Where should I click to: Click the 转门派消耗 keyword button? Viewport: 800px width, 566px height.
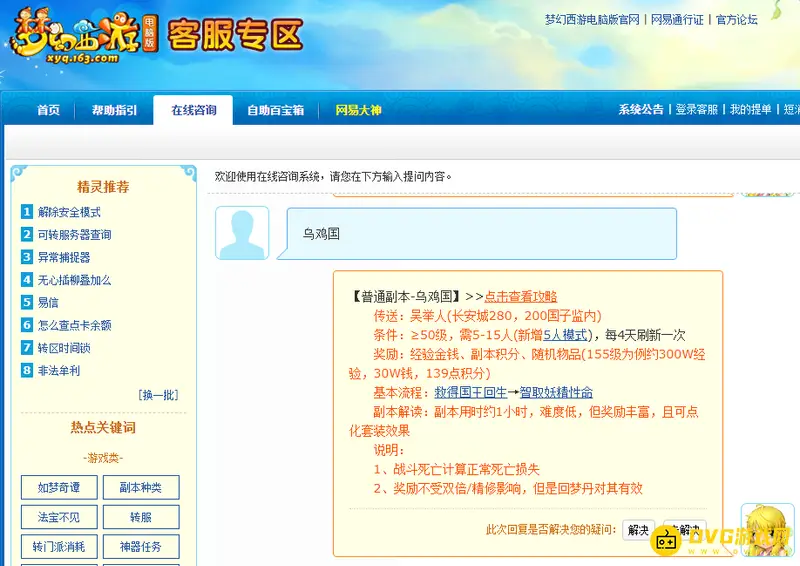pos(59,547)
